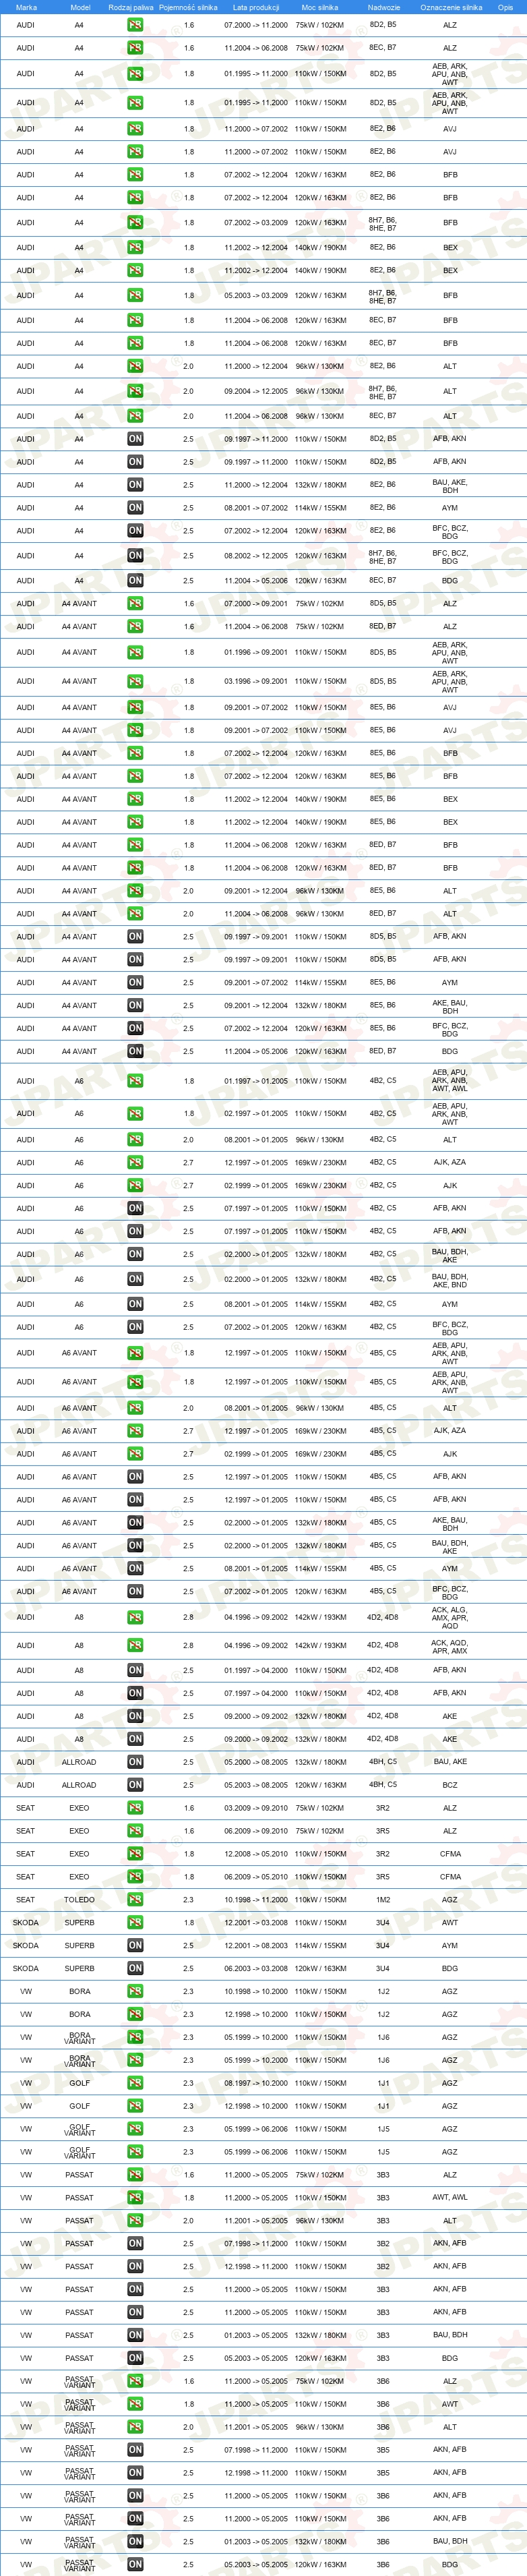The height and width of the screenshot is (2576, 527).
Task: Select date cell 07.2002 -> 03.2009
Action: (256, 223)
